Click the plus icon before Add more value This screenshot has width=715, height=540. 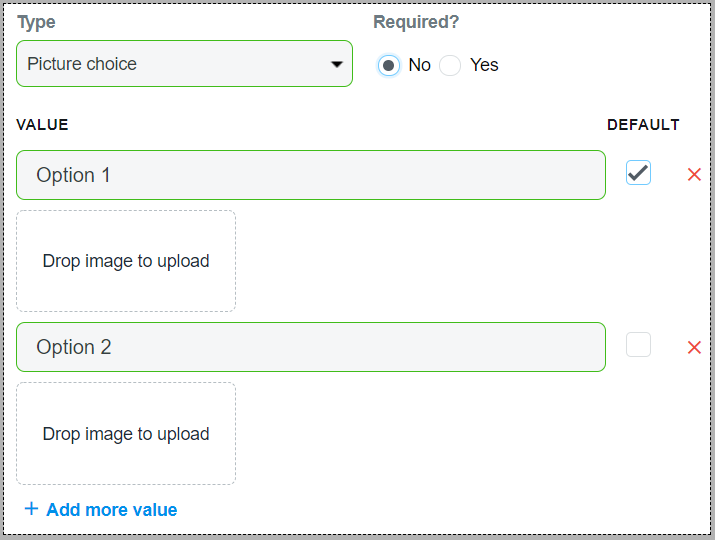tap(31, 509)
